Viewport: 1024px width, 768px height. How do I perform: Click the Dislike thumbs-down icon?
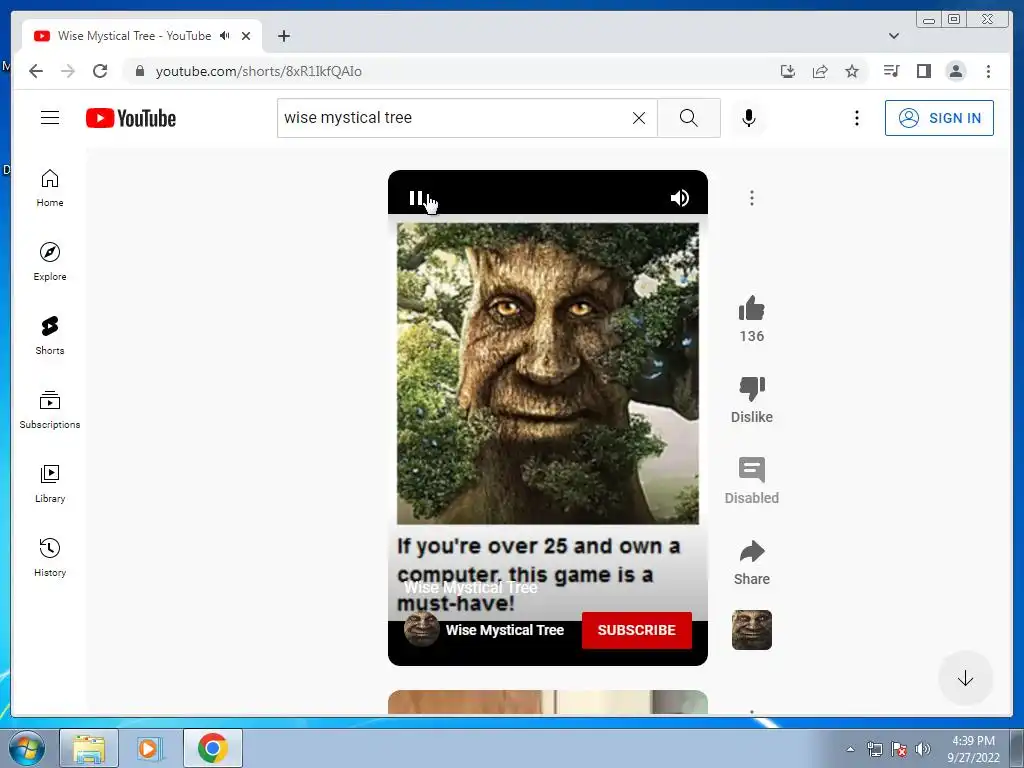752,389
